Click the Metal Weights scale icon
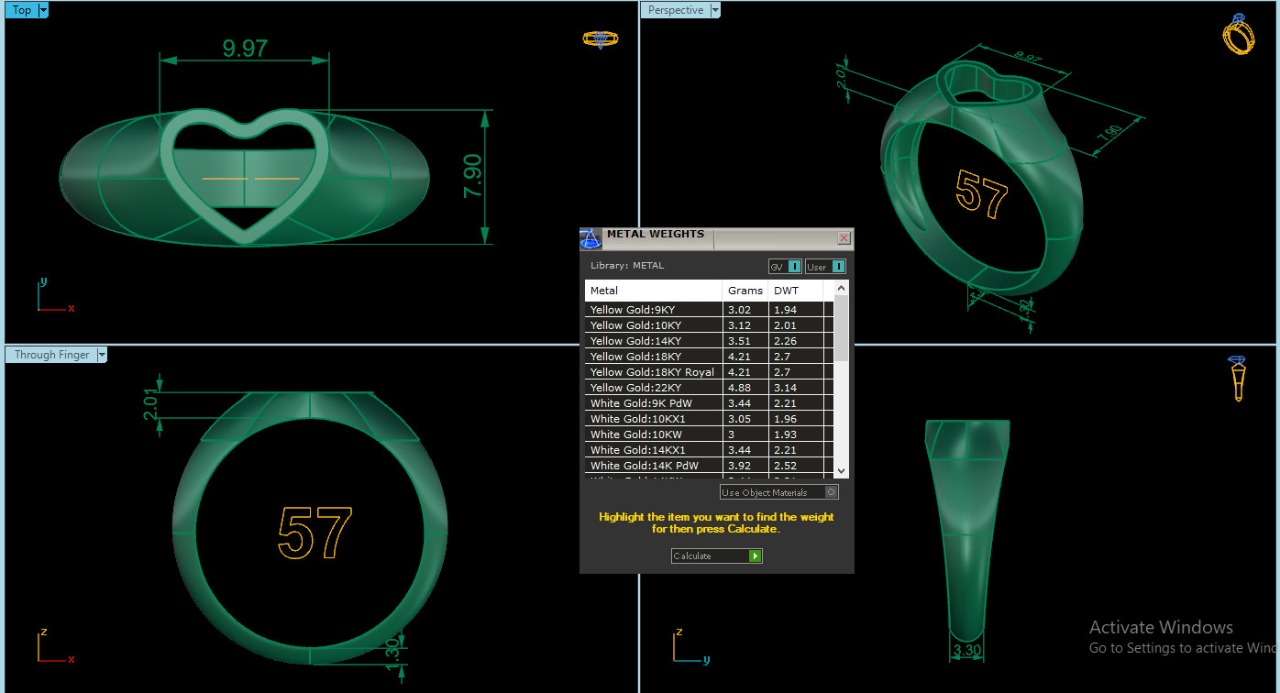The width and height of the screenshot is (1280, 693). 590,238
